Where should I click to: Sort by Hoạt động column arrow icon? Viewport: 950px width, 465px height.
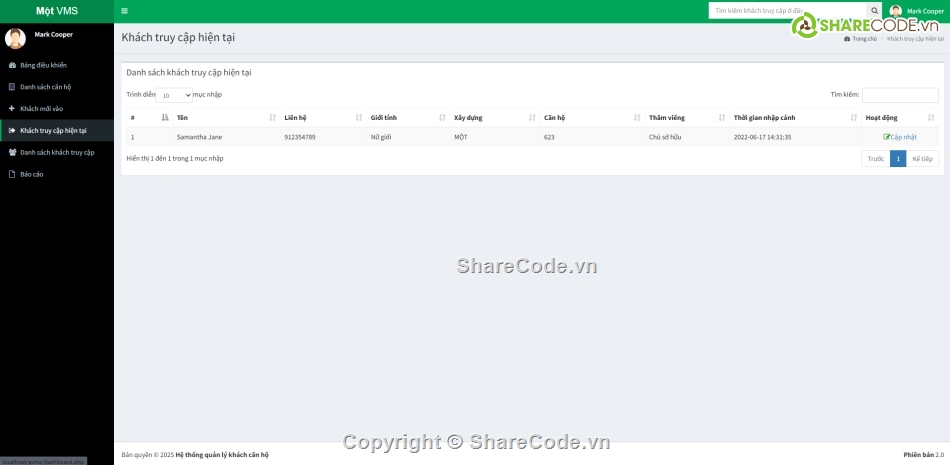(931, 118)
